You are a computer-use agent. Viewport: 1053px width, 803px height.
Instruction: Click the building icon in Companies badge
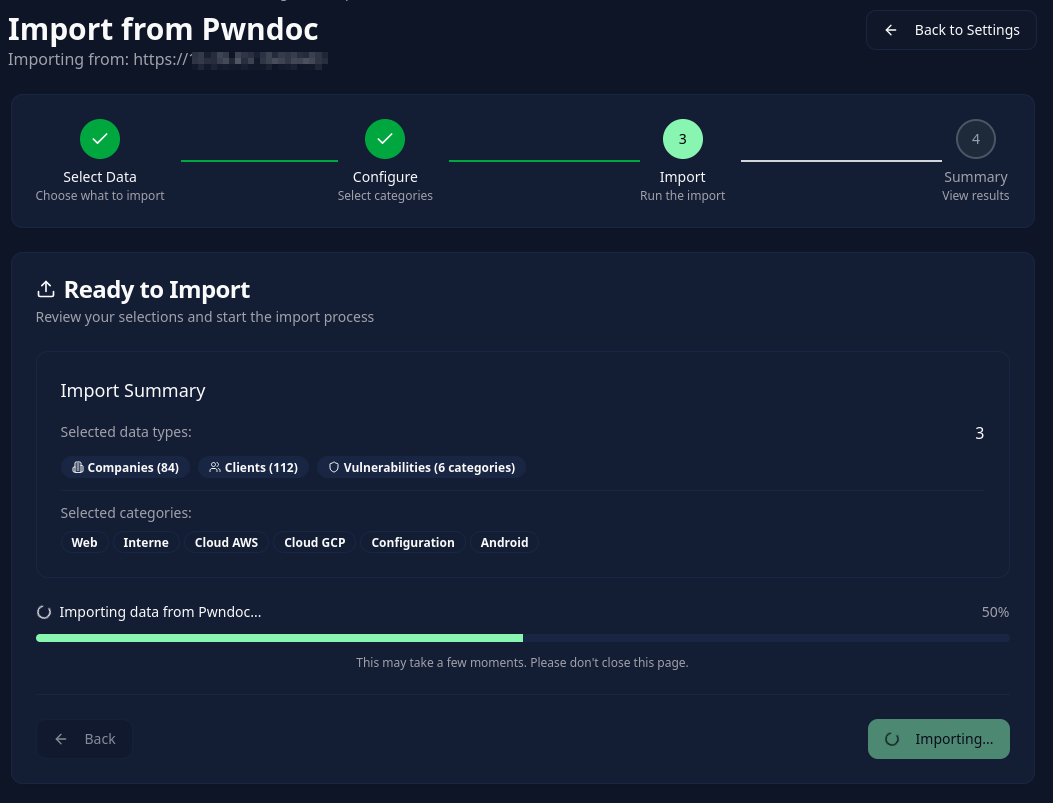[78, 467]
